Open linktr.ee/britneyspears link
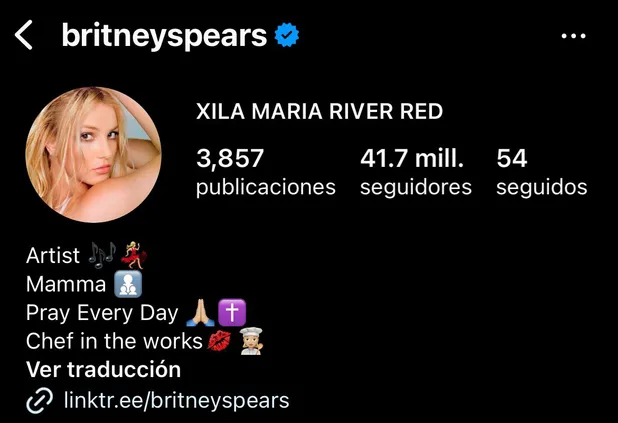 click(x=177, y=401)
